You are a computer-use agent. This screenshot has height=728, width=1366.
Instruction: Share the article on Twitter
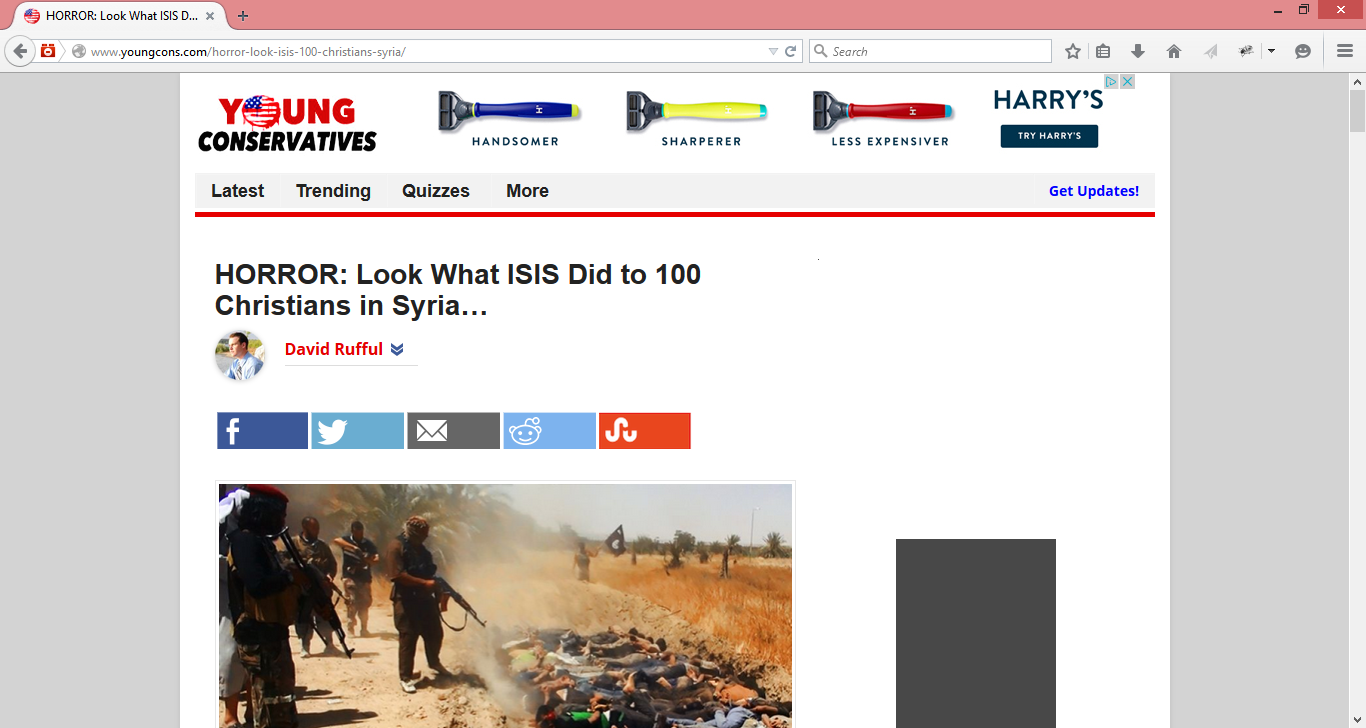click(357, 431)
